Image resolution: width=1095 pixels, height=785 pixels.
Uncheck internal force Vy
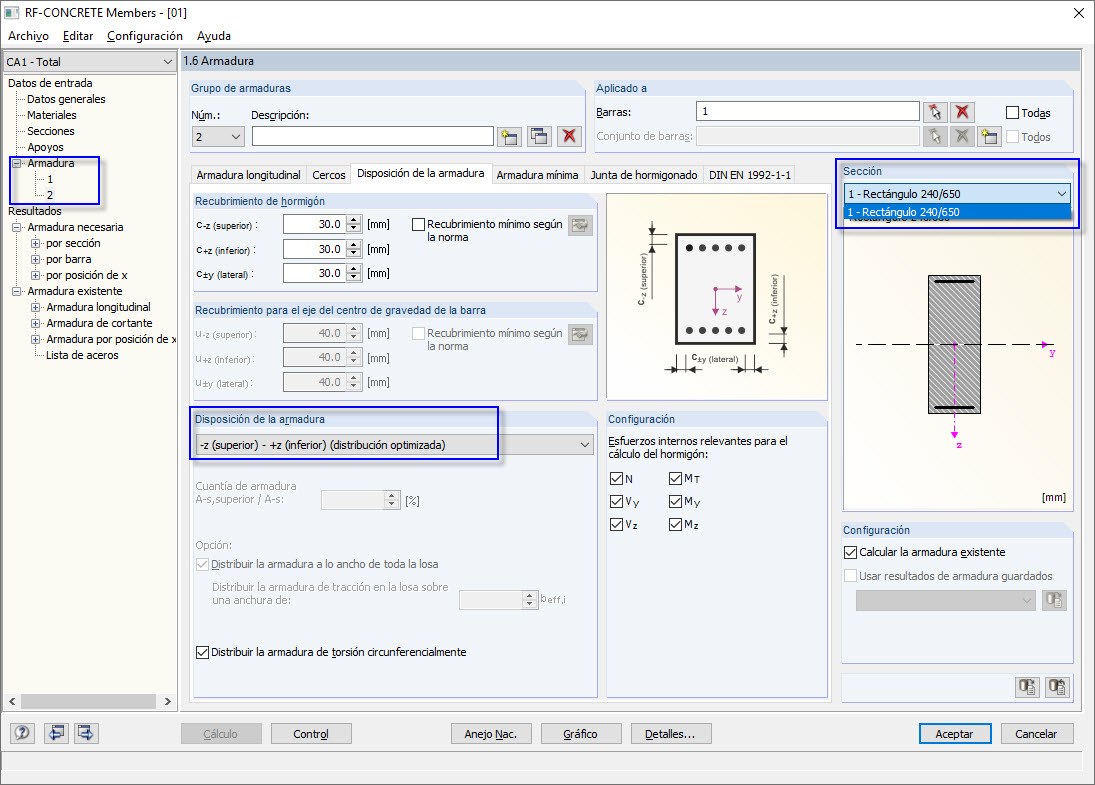click(616, 501)
